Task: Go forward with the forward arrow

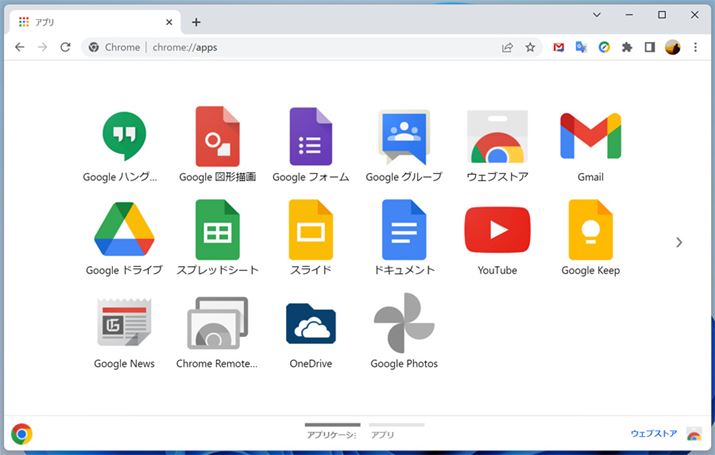Action: pyautogui.click(x=42, y=47)
